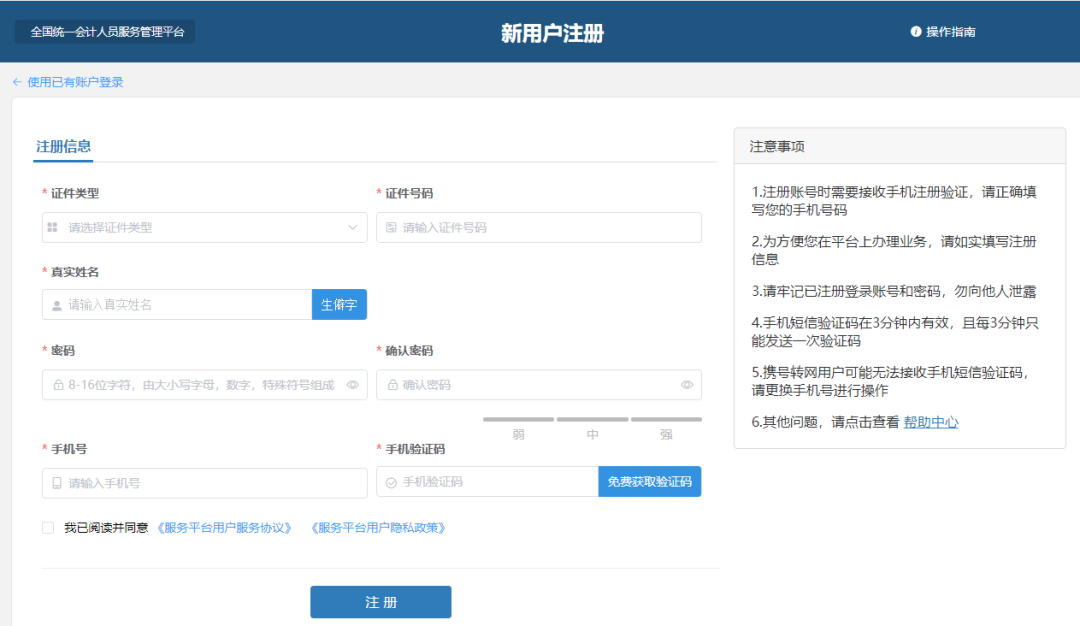Open 《服务平台用户服务协议》 link
The height and width of the screenshot is (626, 1080).
[x=225, y=528]
